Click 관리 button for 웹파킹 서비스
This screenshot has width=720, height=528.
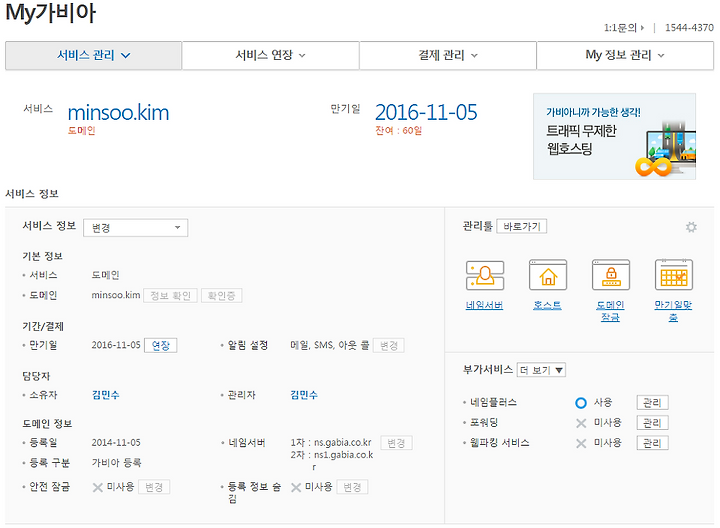[x=652, y=443]
